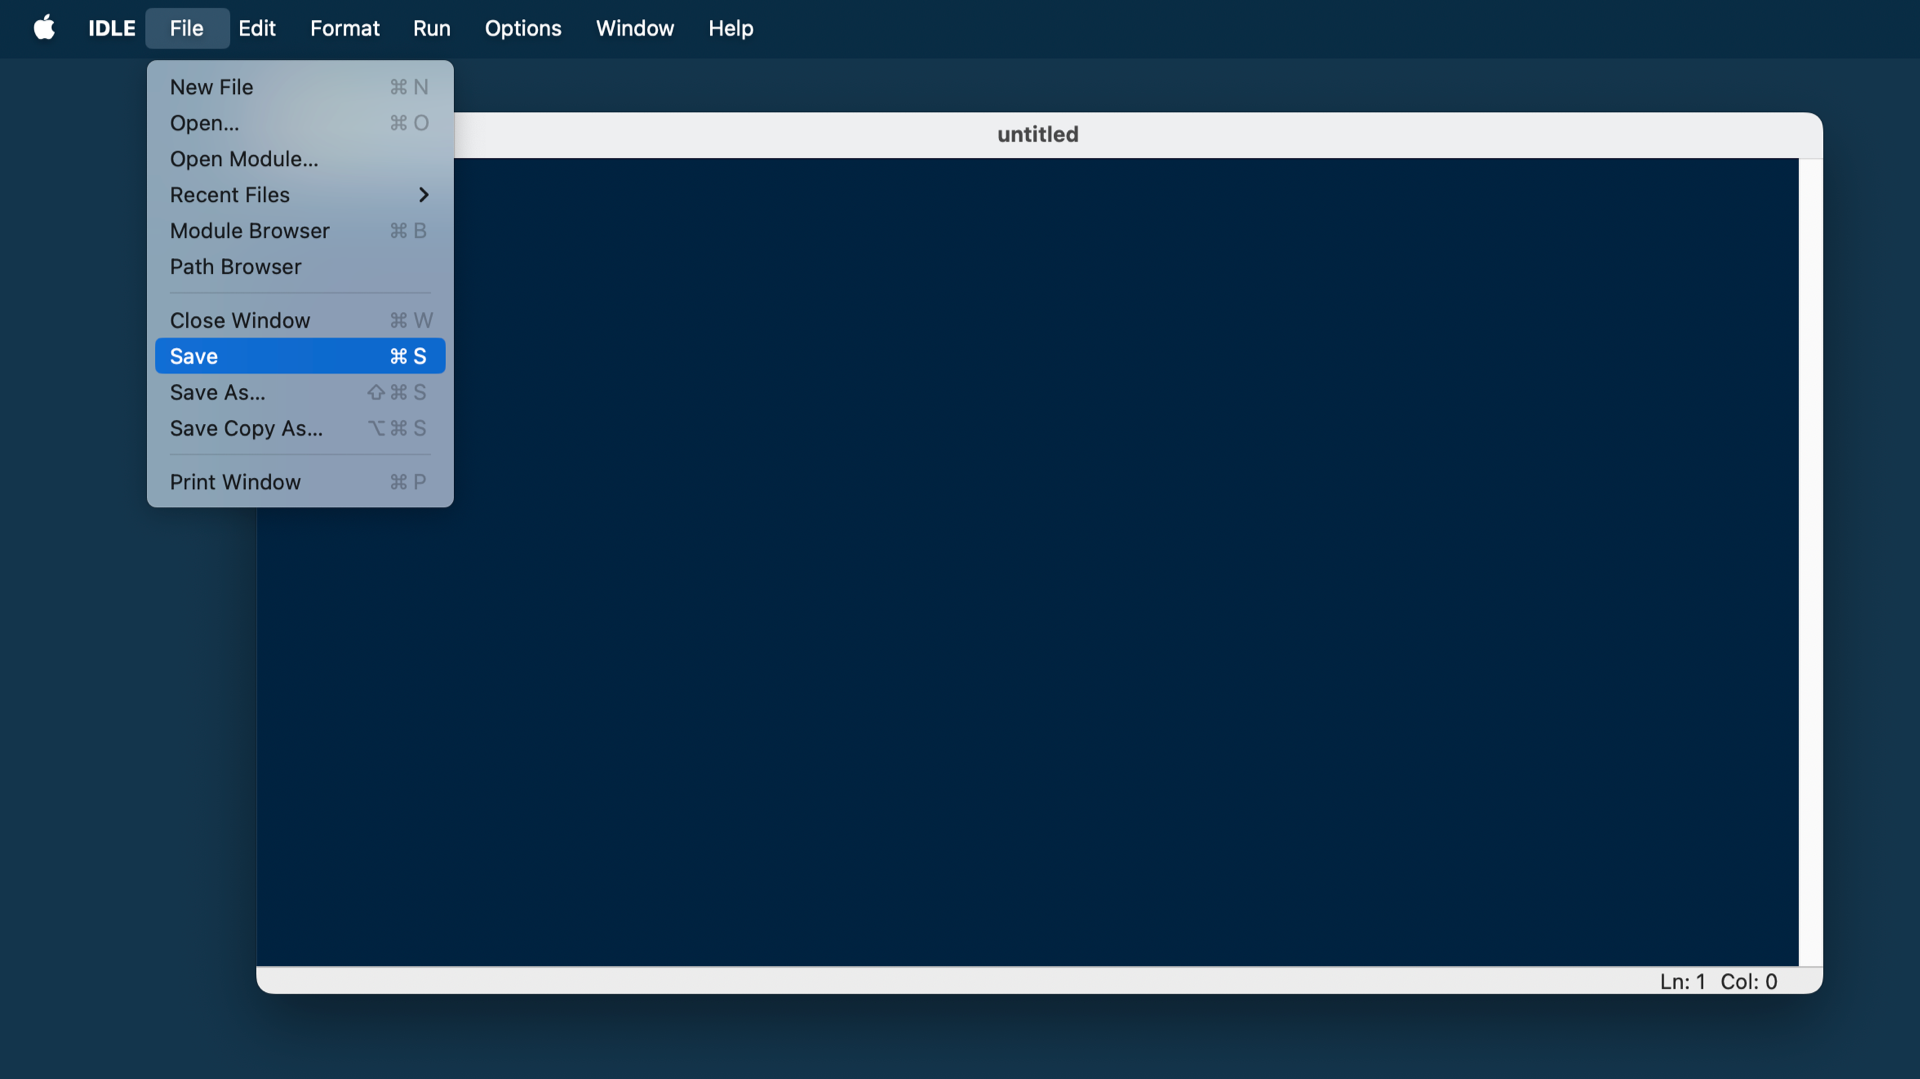The width and height of the screenshot is (1920, 1079).
Task: Click the Ln 1 Col 0 status indicator
Action: click(1717, 981)
